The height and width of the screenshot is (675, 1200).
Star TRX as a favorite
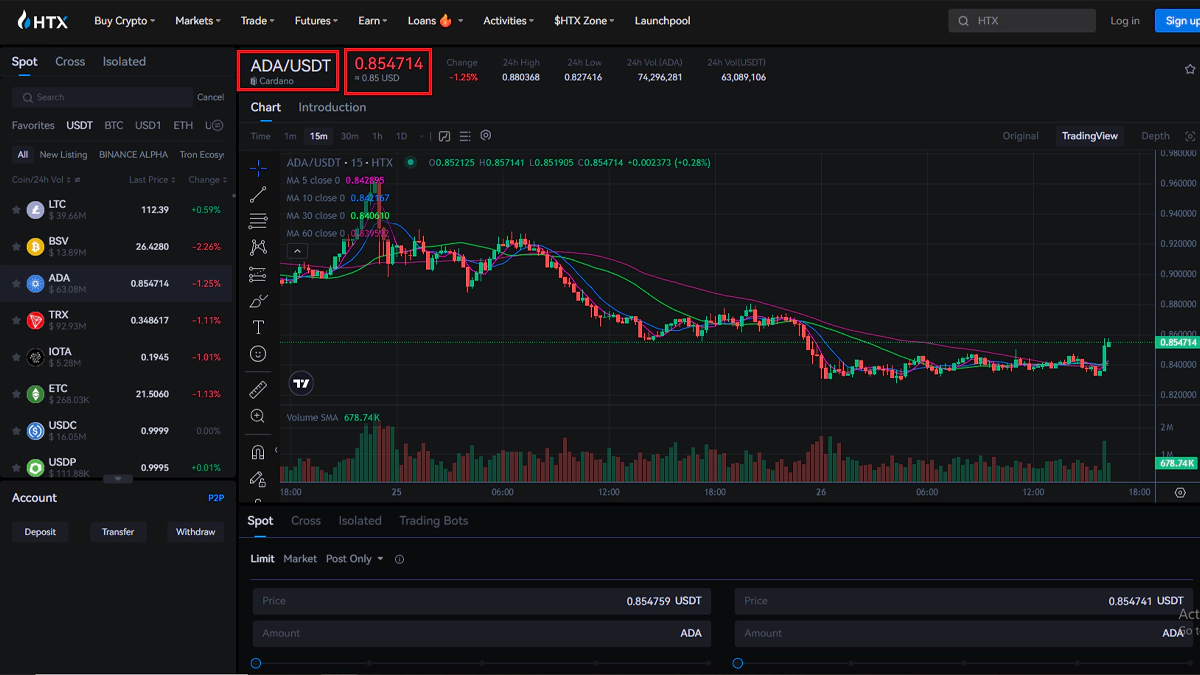(x=16, y=320)
